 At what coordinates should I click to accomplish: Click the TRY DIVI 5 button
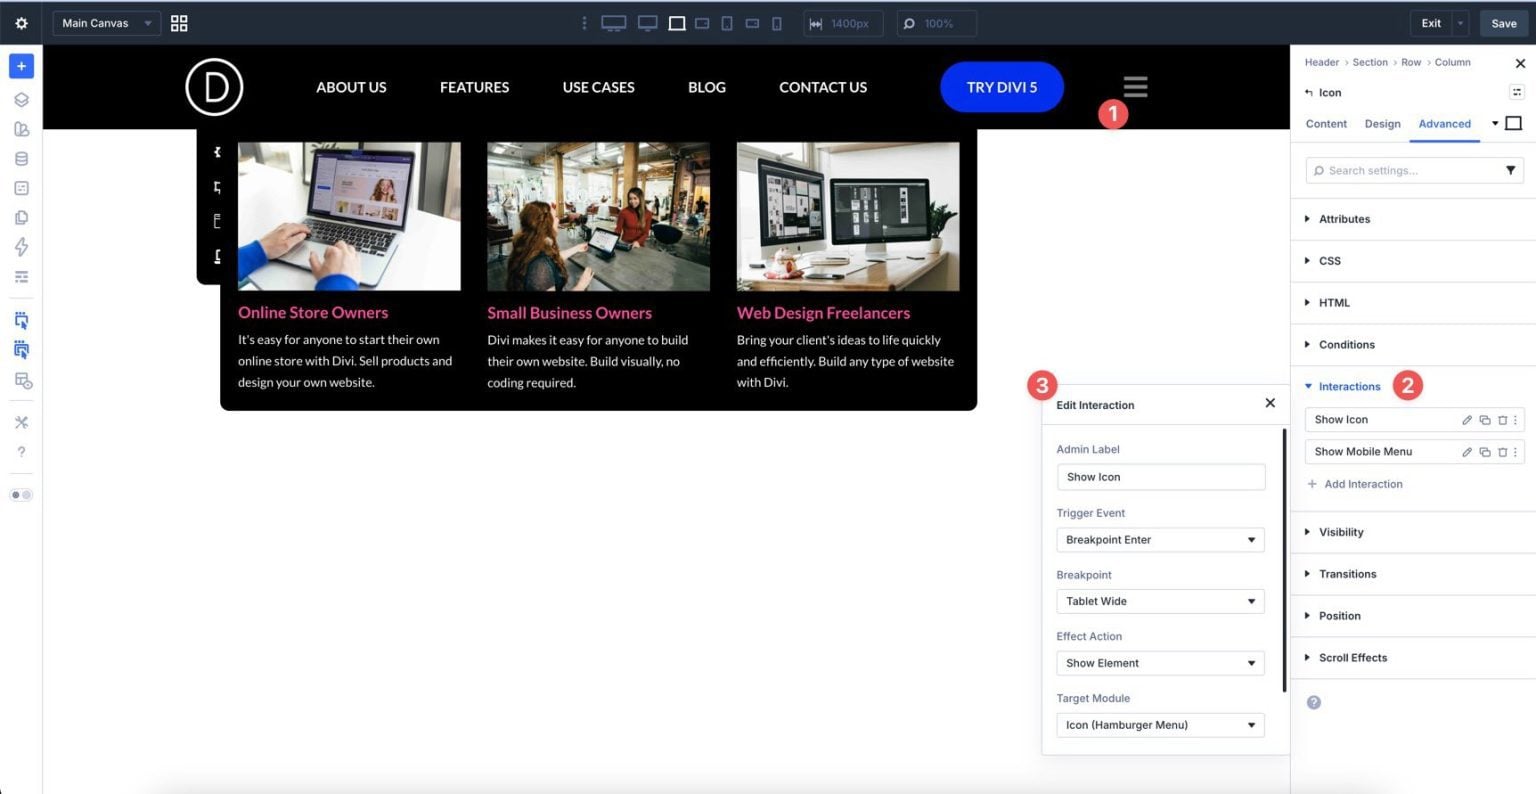click(1002, 87)
